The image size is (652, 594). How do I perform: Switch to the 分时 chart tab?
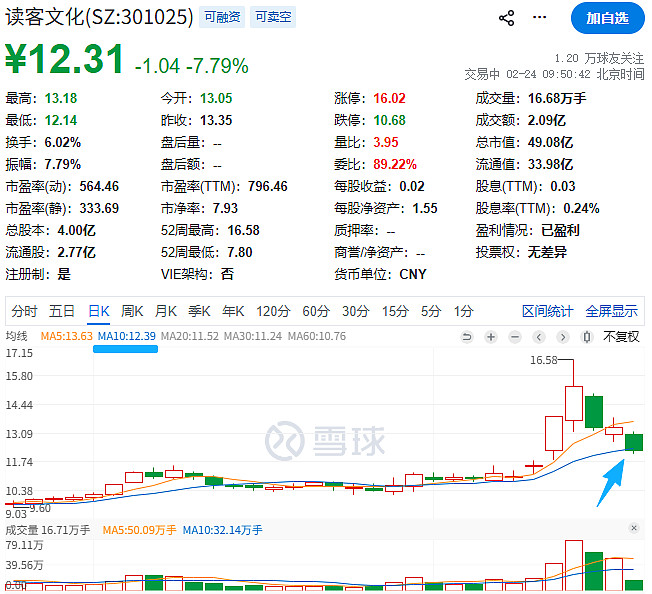point(24,311)
